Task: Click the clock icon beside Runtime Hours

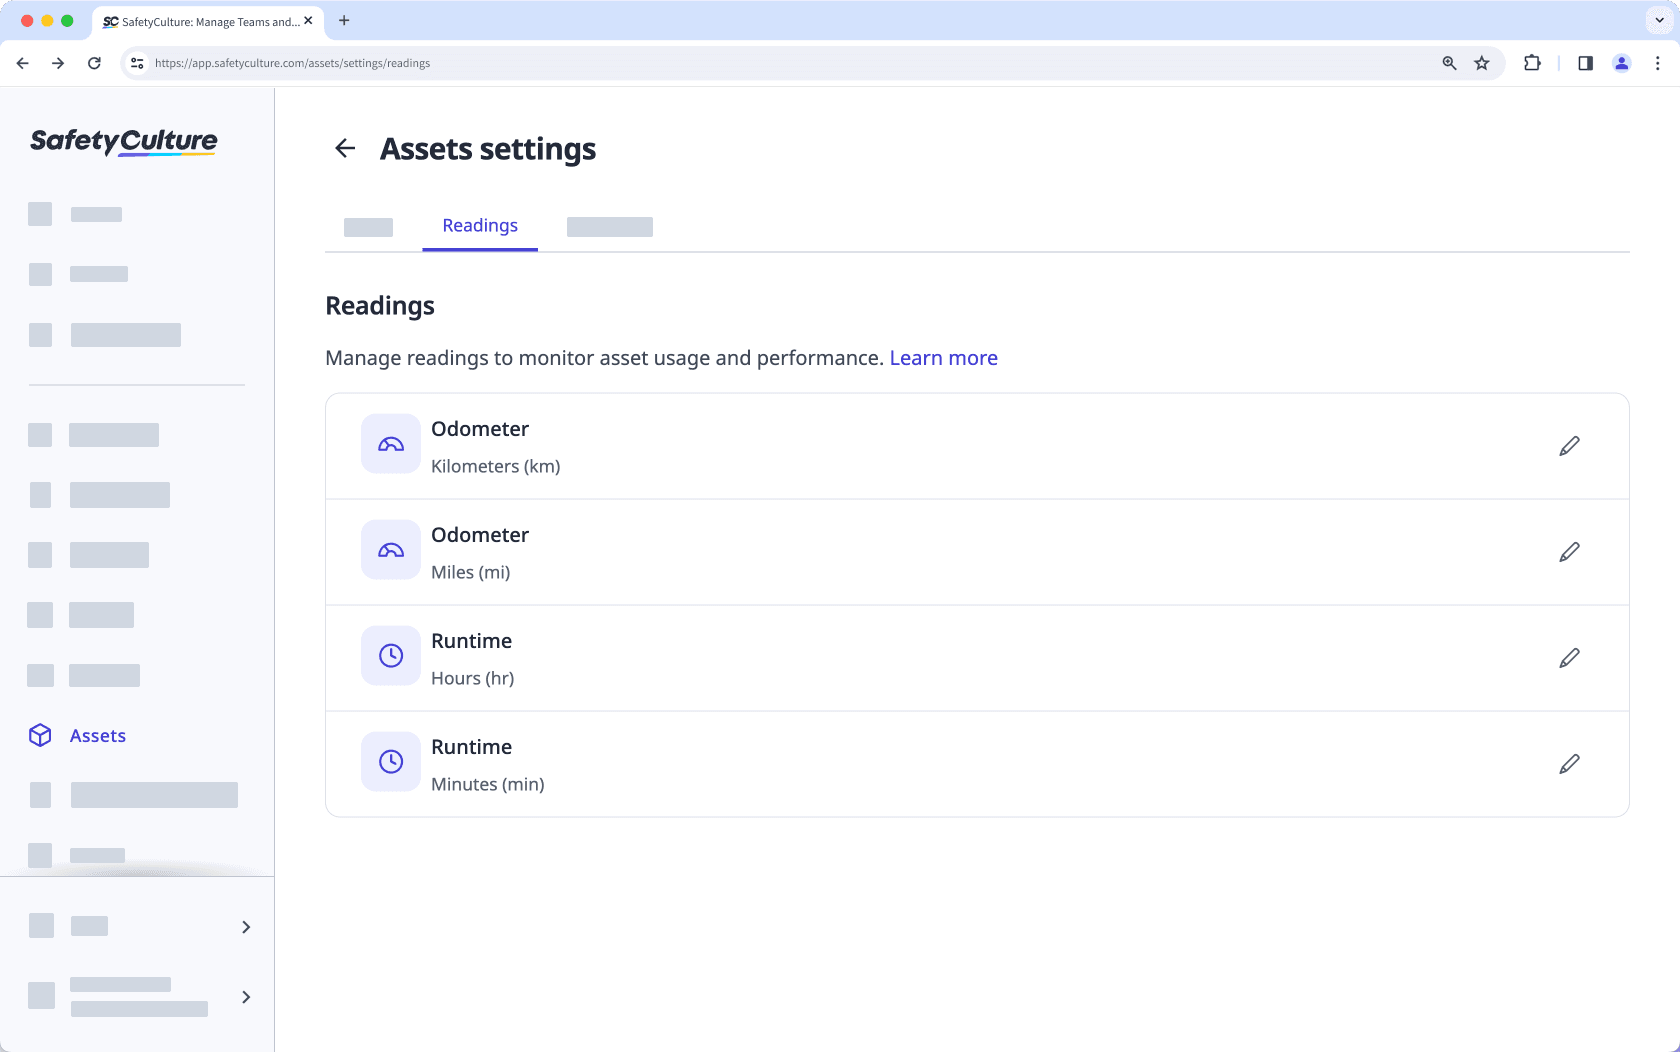Action: point(390,655)
